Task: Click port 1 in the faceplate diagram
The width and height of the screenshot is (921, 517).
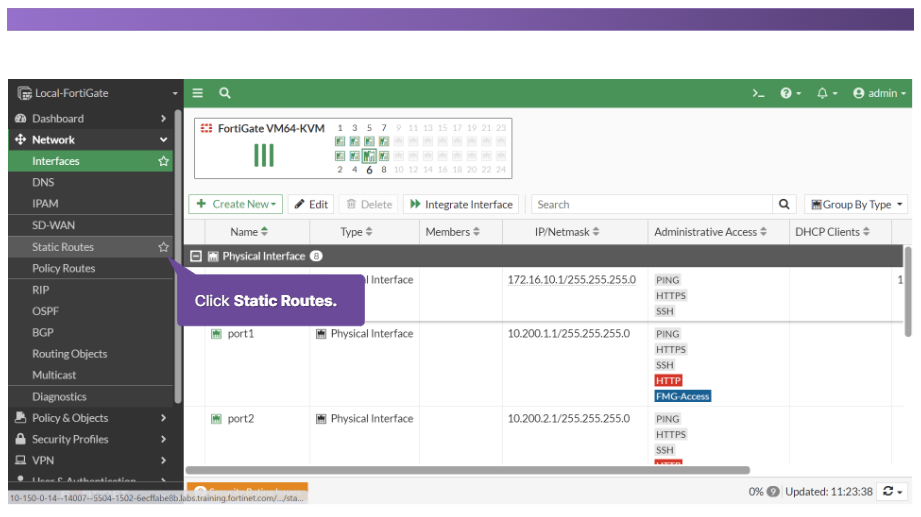Action: [340, 141]
